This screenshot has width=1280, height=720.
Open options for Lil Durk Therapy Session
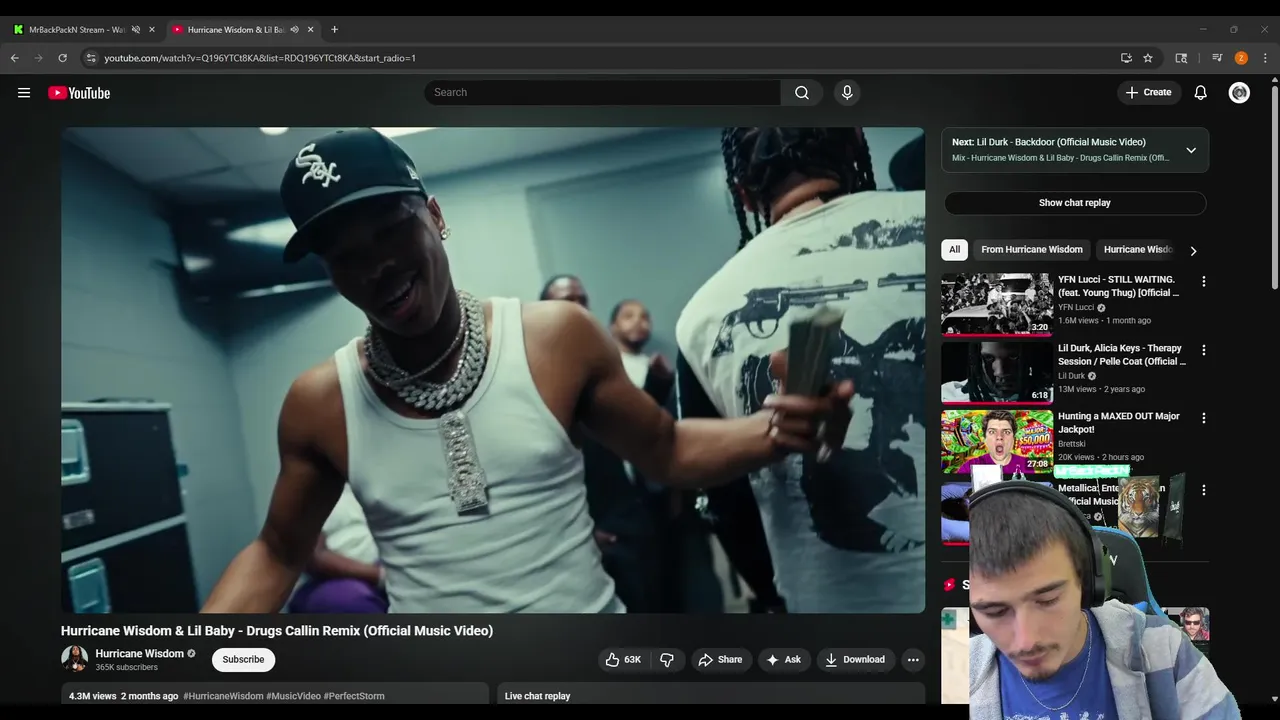click(x=1204, y=350)
